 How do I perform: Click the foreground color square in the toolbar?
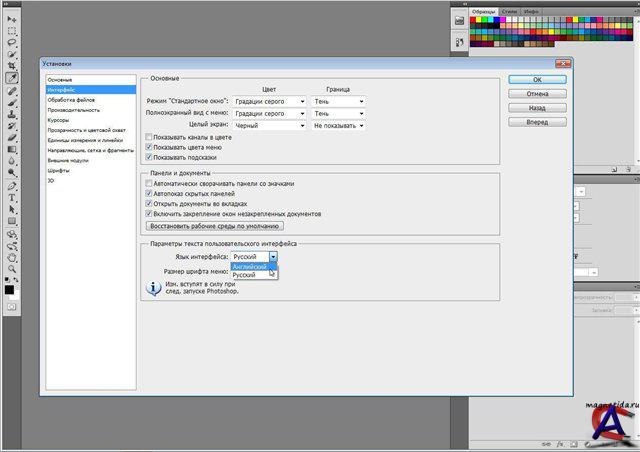10,289
